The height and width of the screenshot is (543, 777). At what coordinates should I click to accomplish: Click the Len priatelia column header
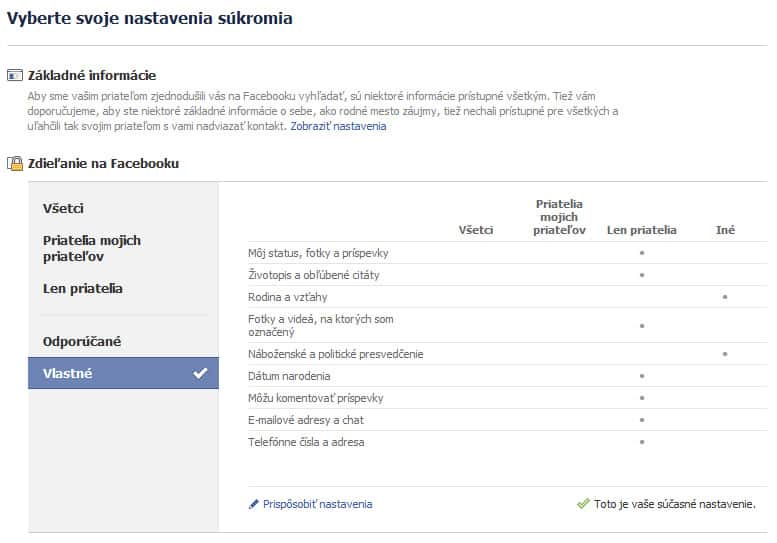click(642, 230)
